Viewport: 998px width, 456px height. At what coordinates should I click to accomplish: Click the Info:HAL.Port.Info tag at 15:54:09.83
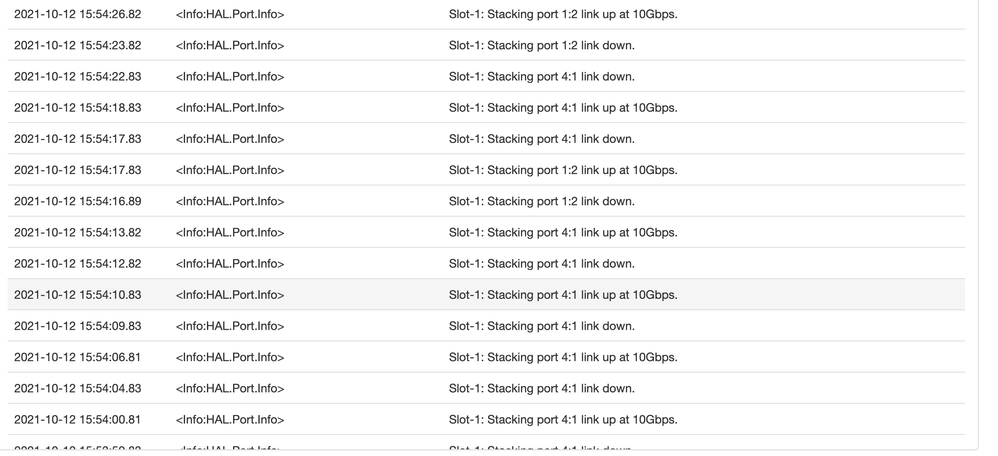[x=230, y=326]
